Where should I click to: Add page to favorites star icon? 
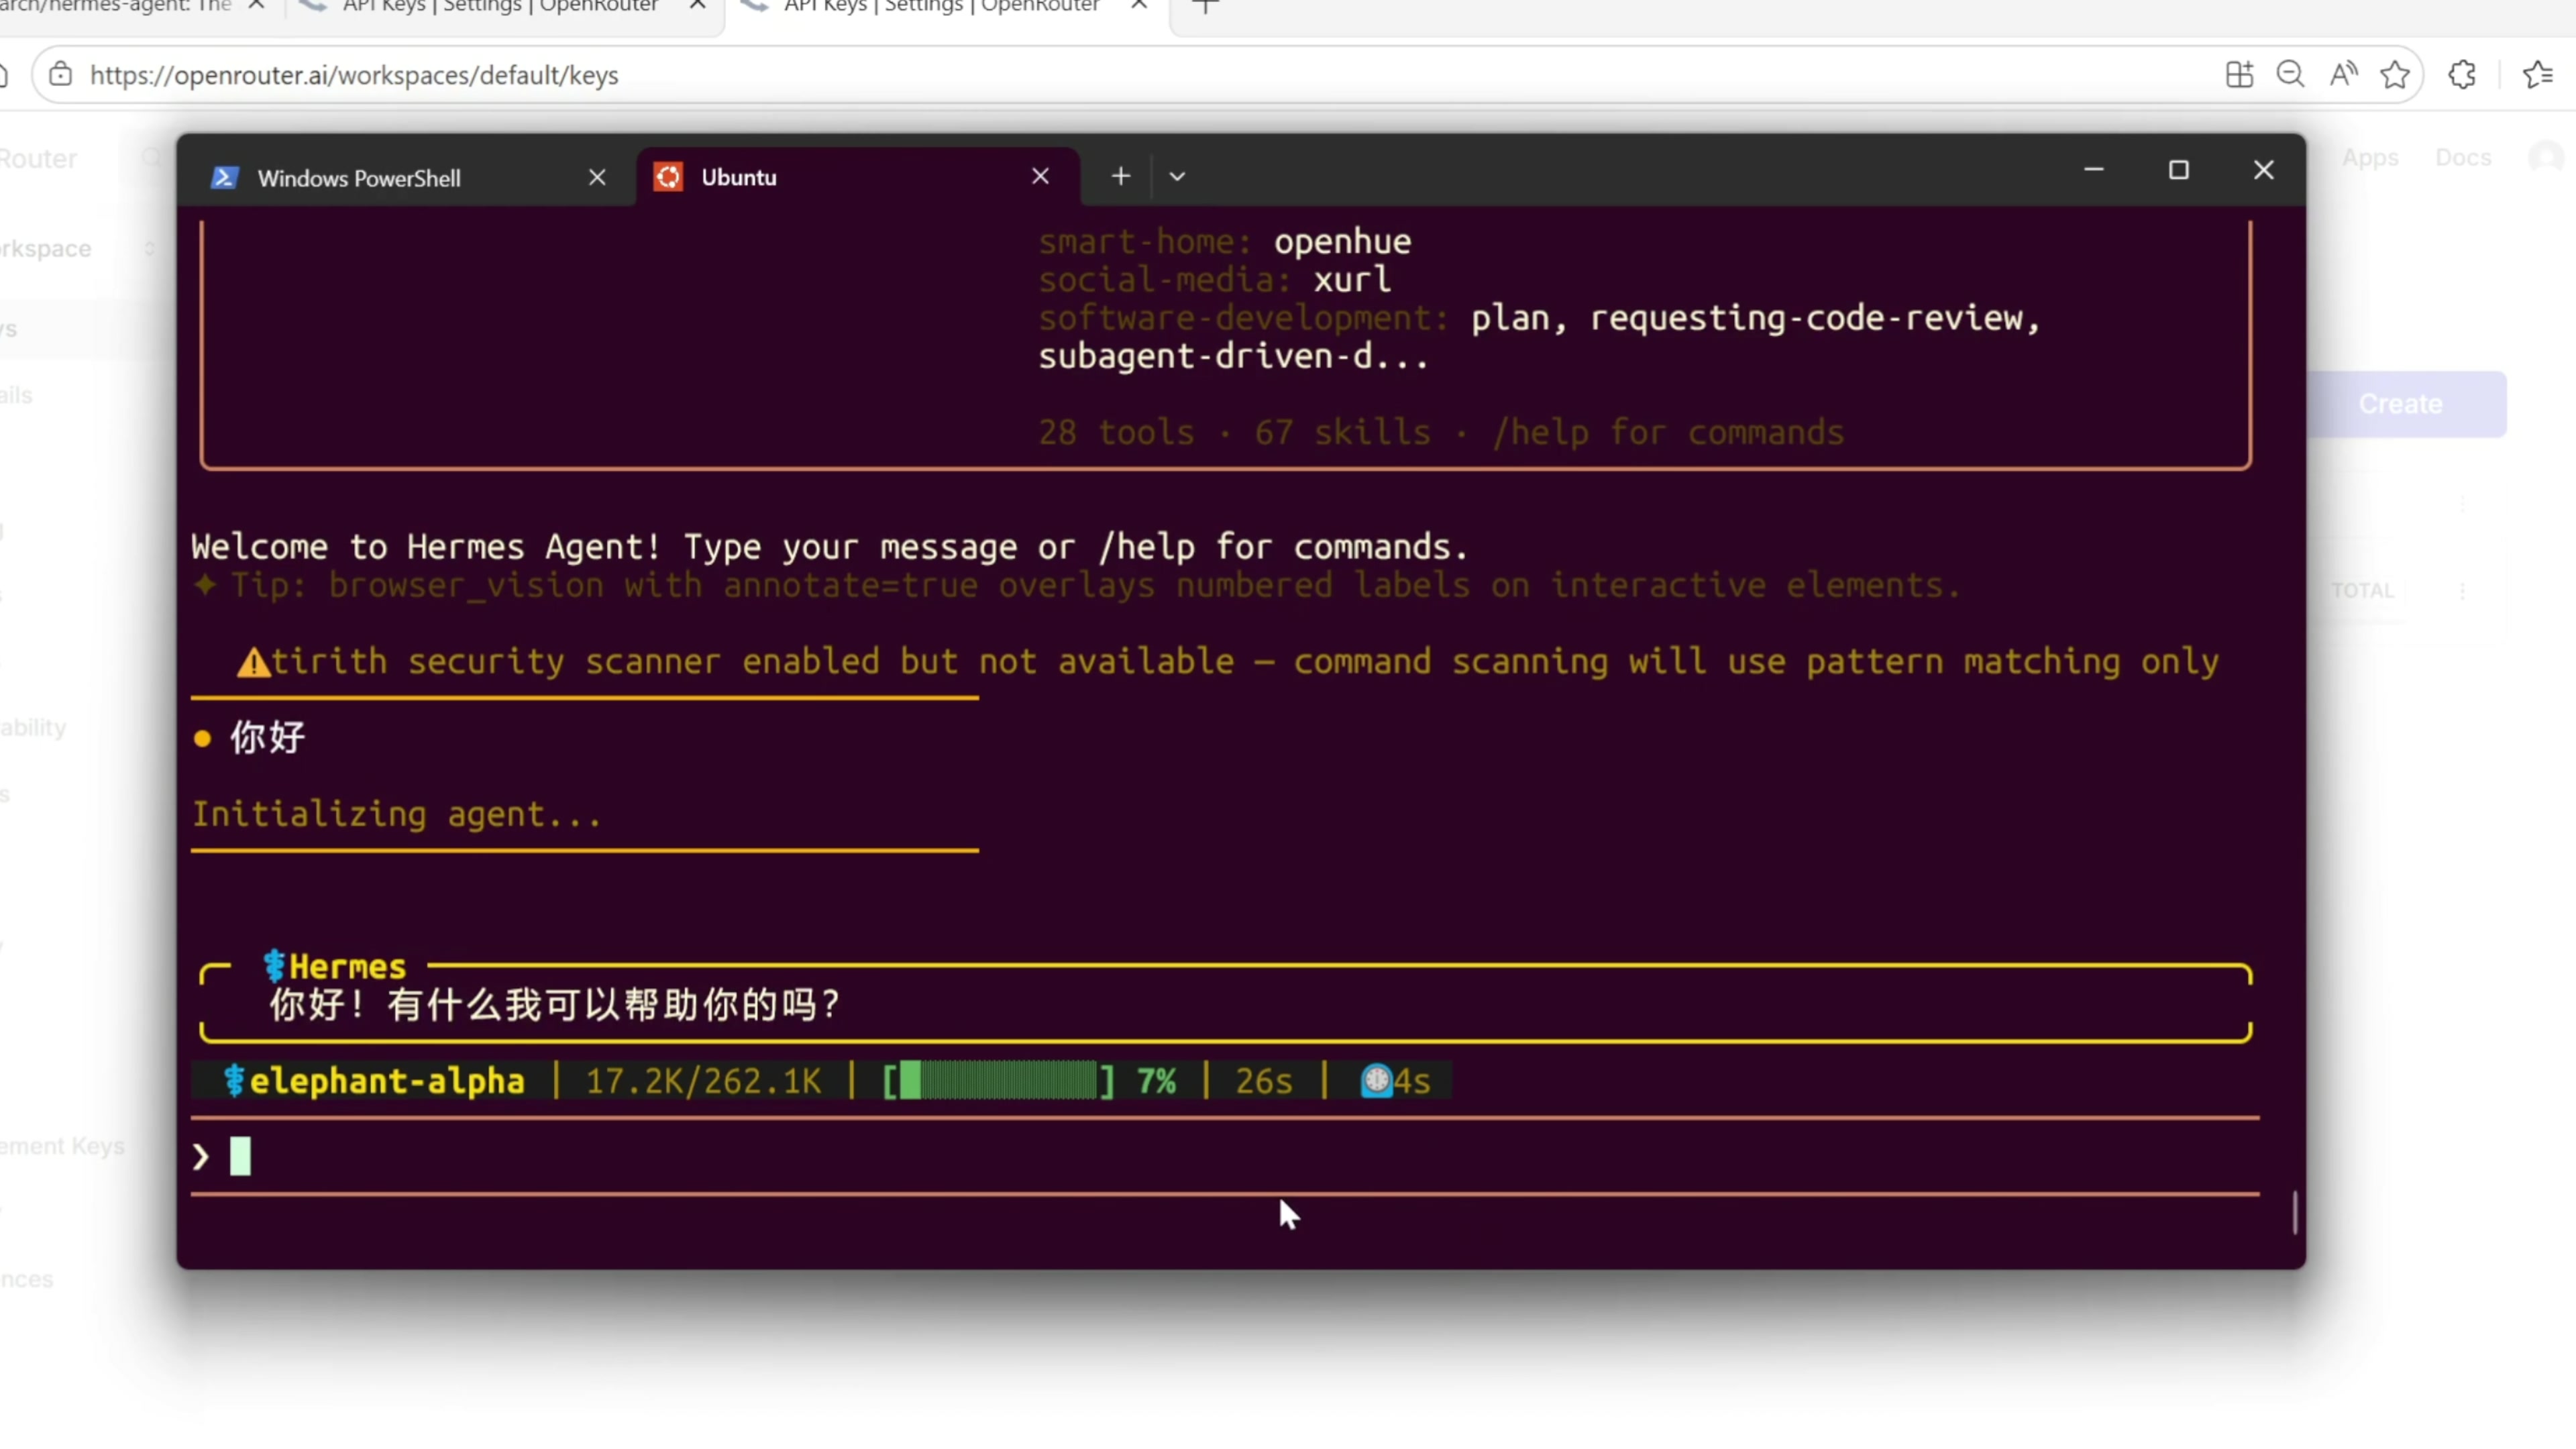click(x=2395, y=75)
